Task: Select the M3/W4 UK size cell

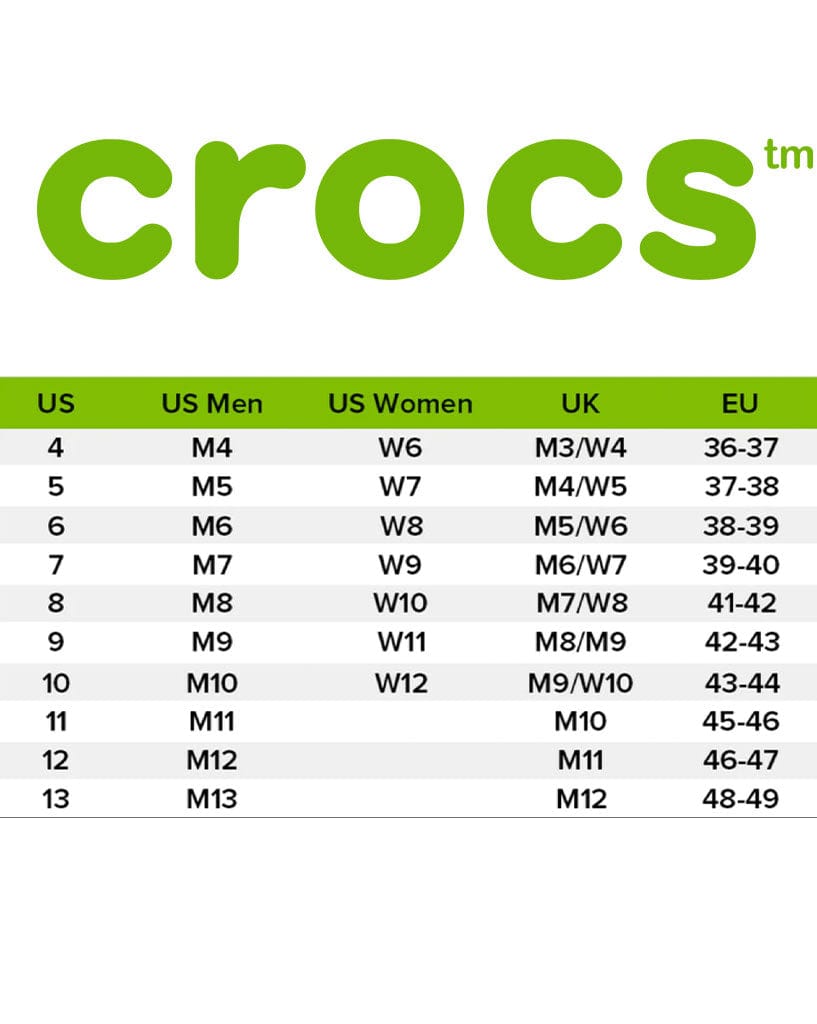Action: click(x=581, y=448)
